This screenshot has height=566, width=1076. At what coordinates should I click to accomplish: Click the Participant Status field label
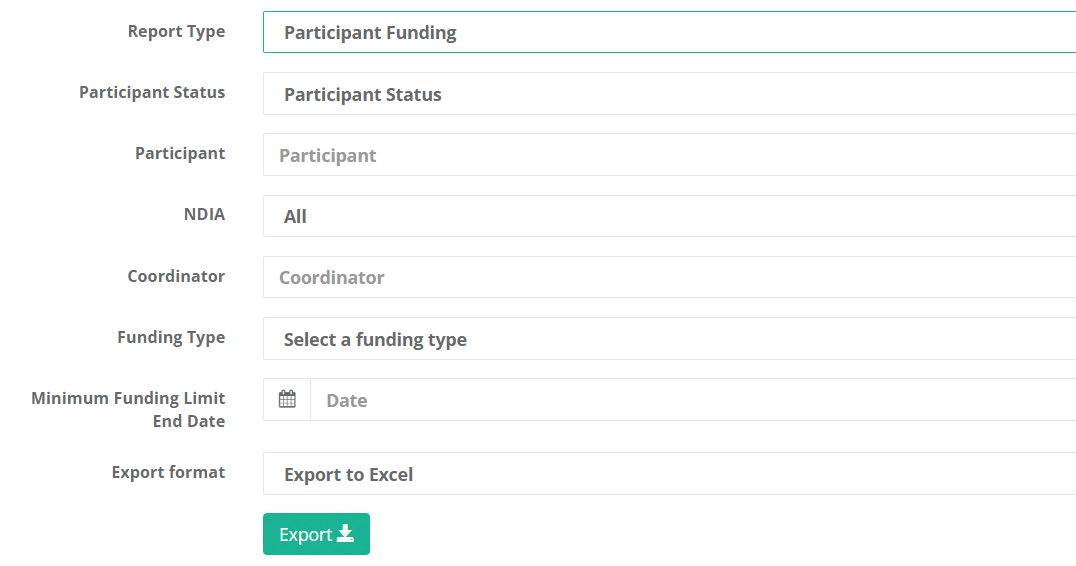(152, 92)
